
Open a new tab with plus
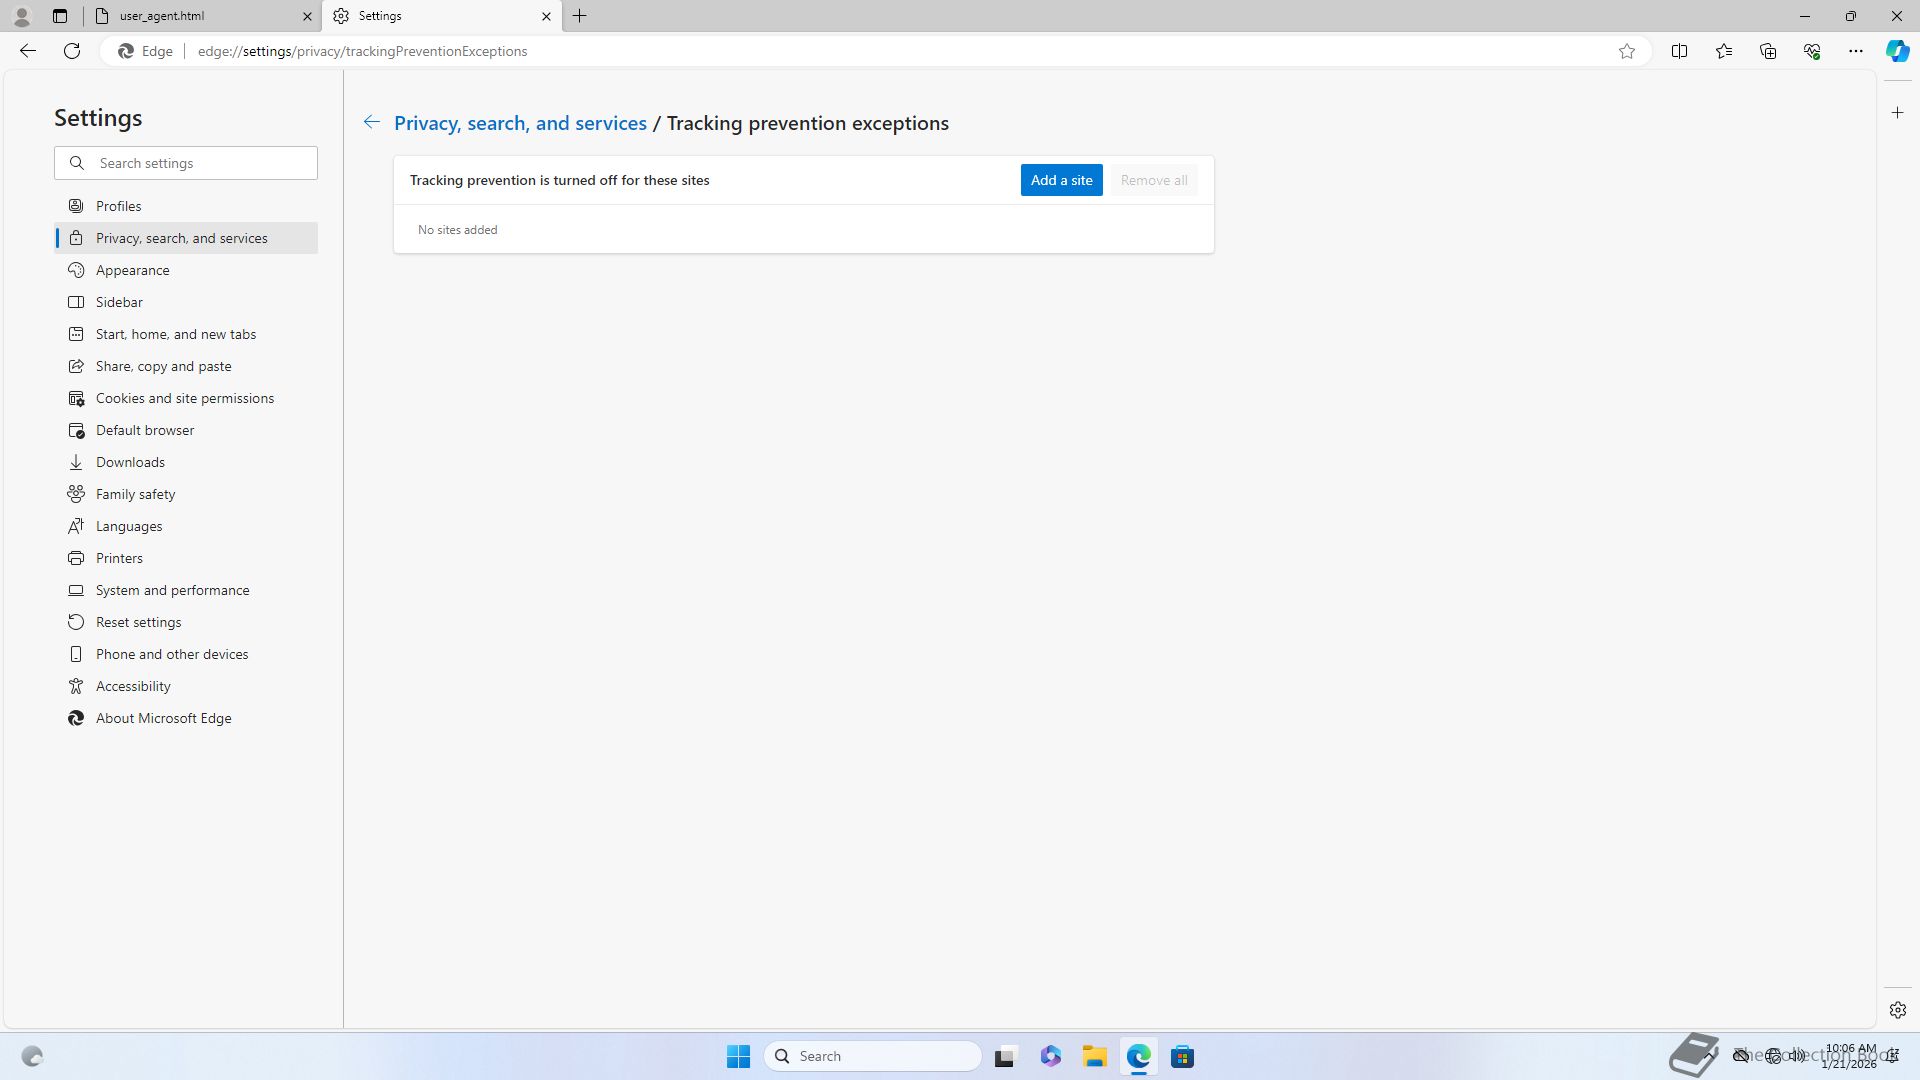coord(580,16)
